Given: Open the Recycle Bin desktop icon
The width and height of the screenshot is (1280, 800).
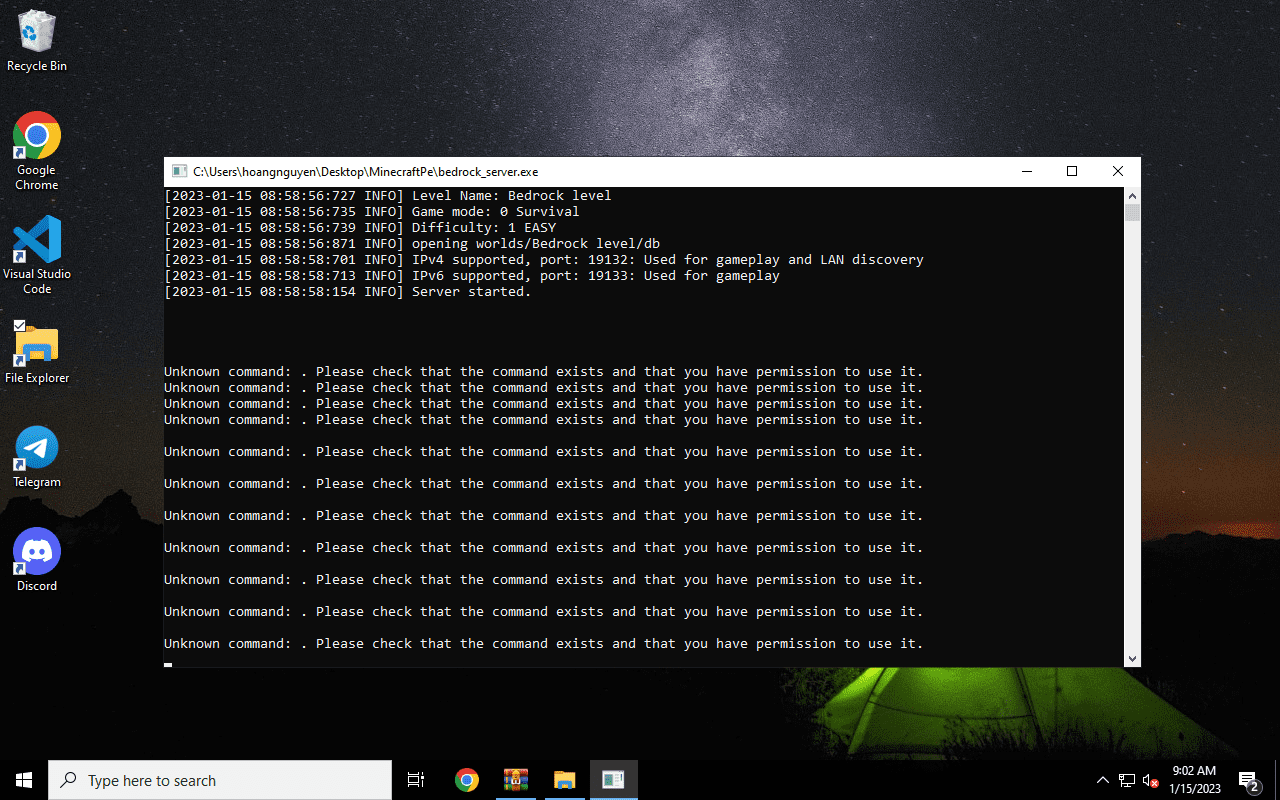Looking at the screenshot, I should [37, 41].
